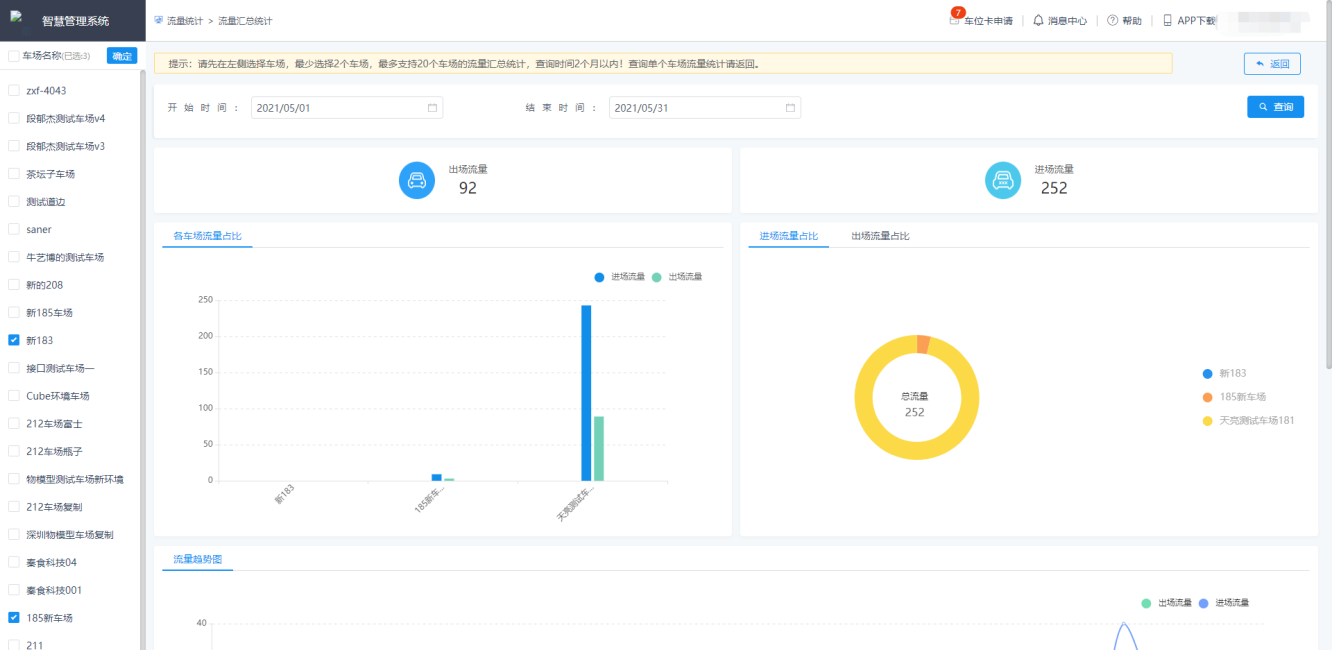Open start time calendar icon
Viewport: 1332px width, 650px height.
[x=432, y=108]
